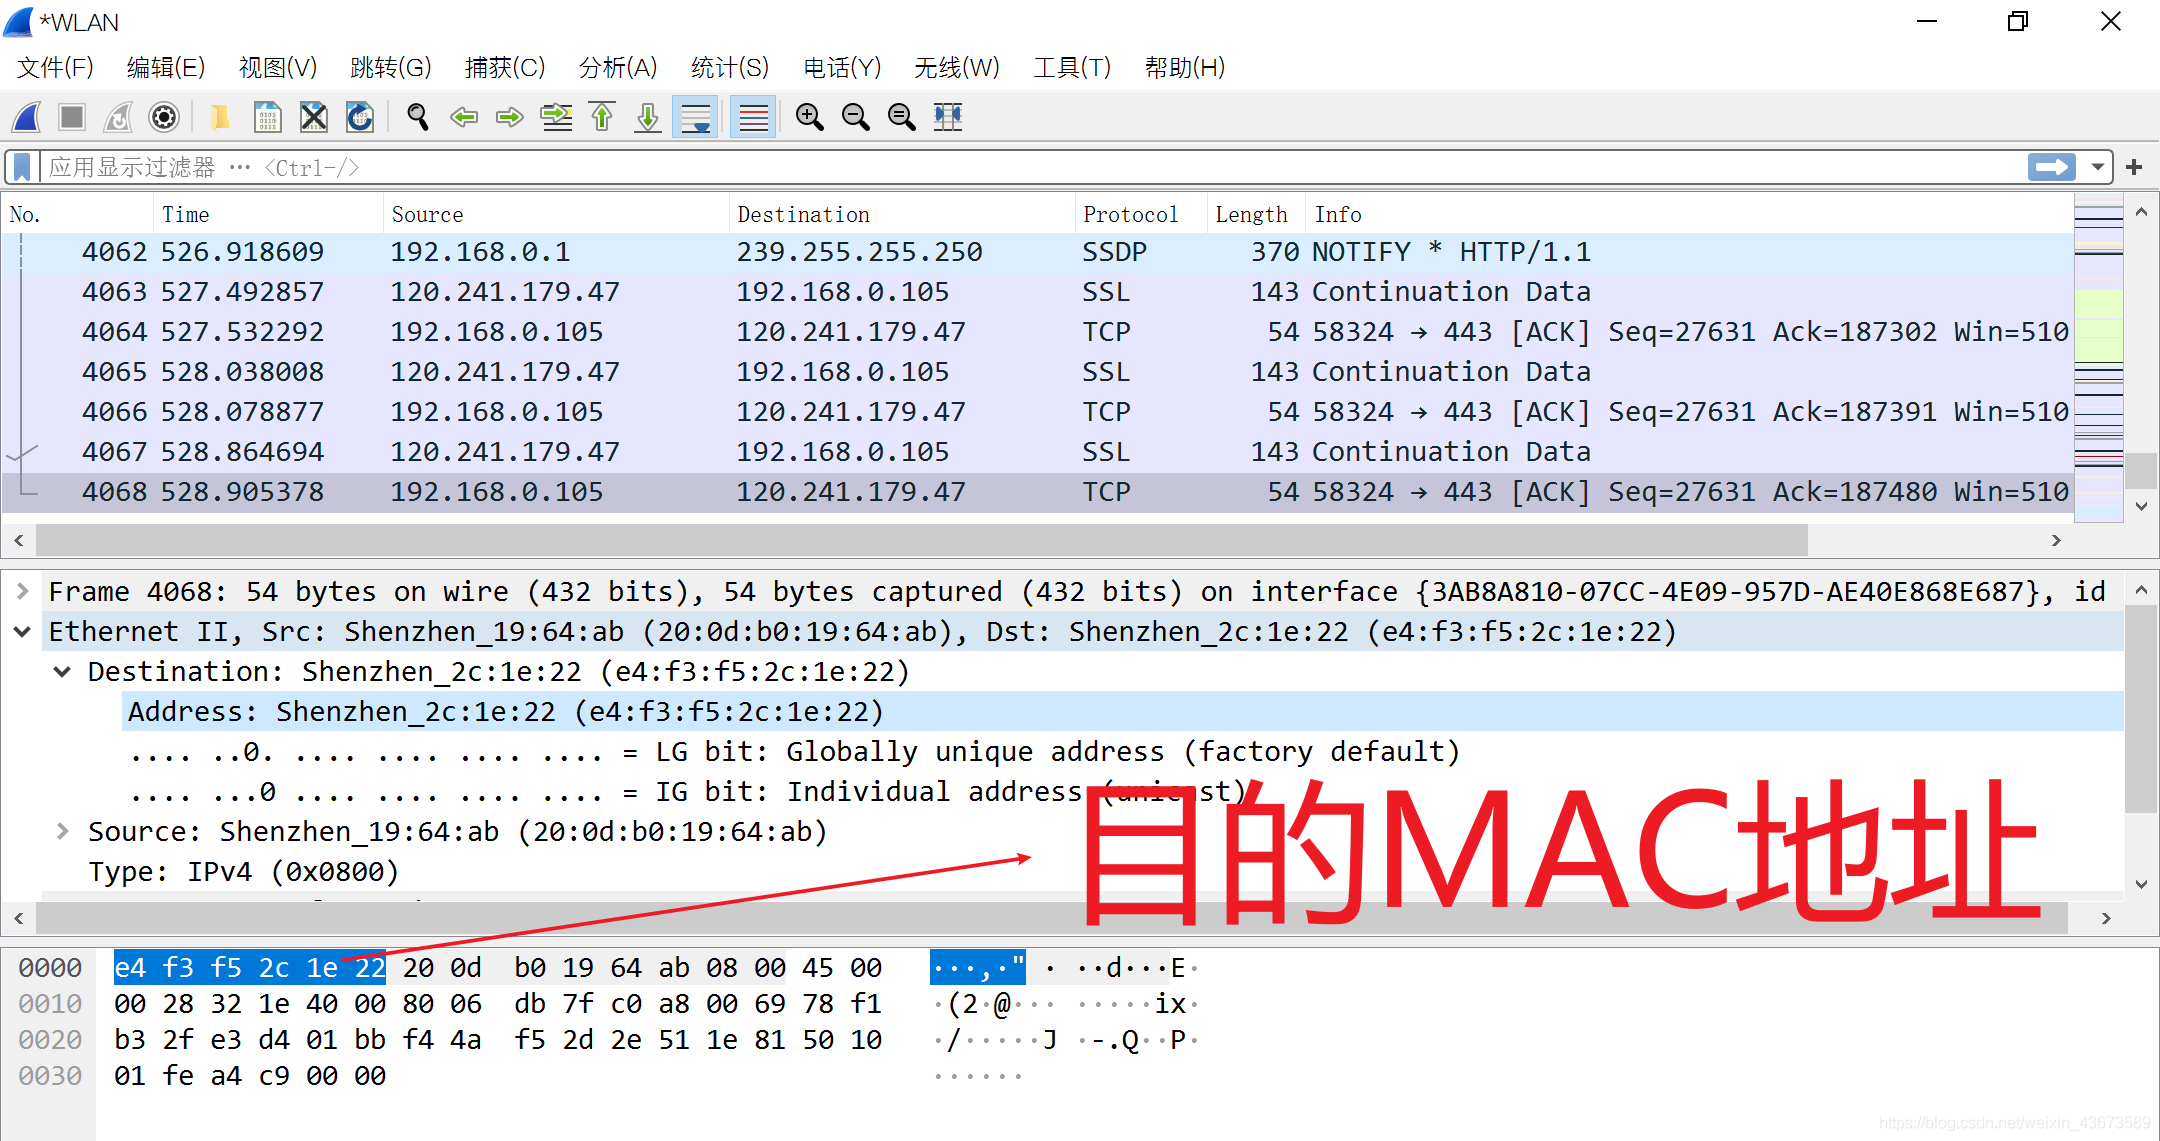The height and width of the screenshot is (1141, 2160).
Task: Open the 统计(S) menu
Action: (x=729, y=67)
